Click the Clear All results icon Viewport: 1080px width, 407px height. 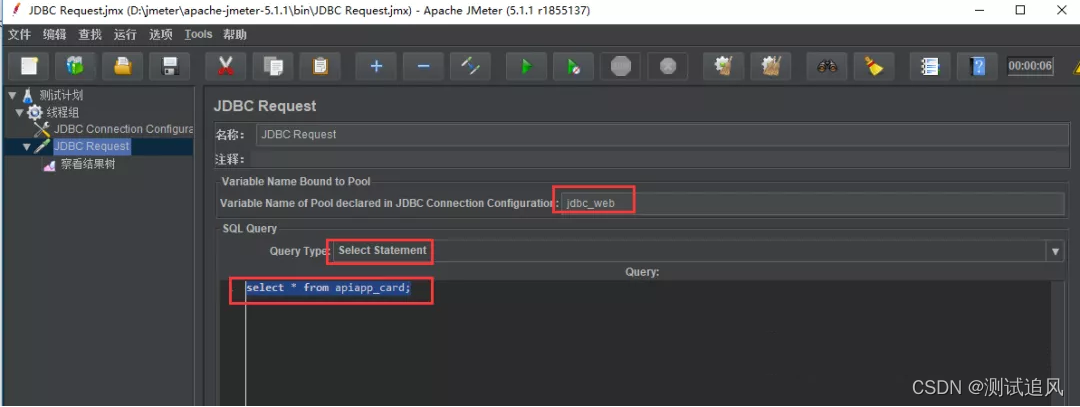[771, 66]
